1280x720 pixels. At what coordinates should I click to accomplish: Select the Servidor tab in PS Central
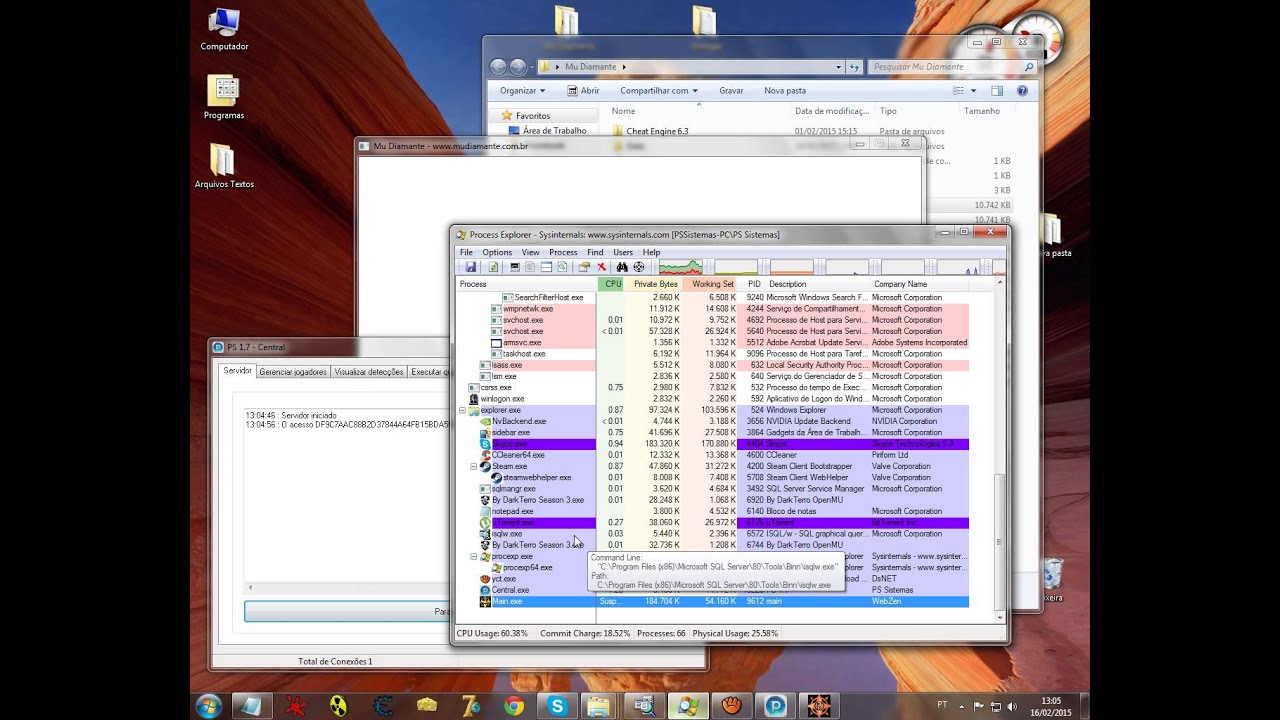(x=238, y=371)
